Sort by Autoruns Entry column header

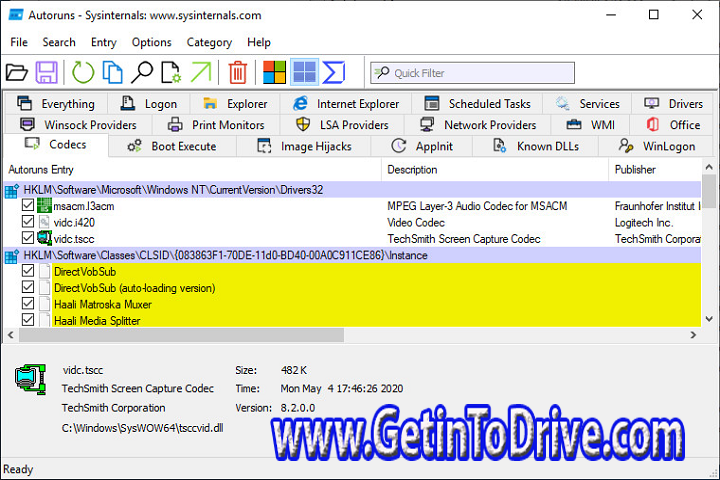coord(192,169)
